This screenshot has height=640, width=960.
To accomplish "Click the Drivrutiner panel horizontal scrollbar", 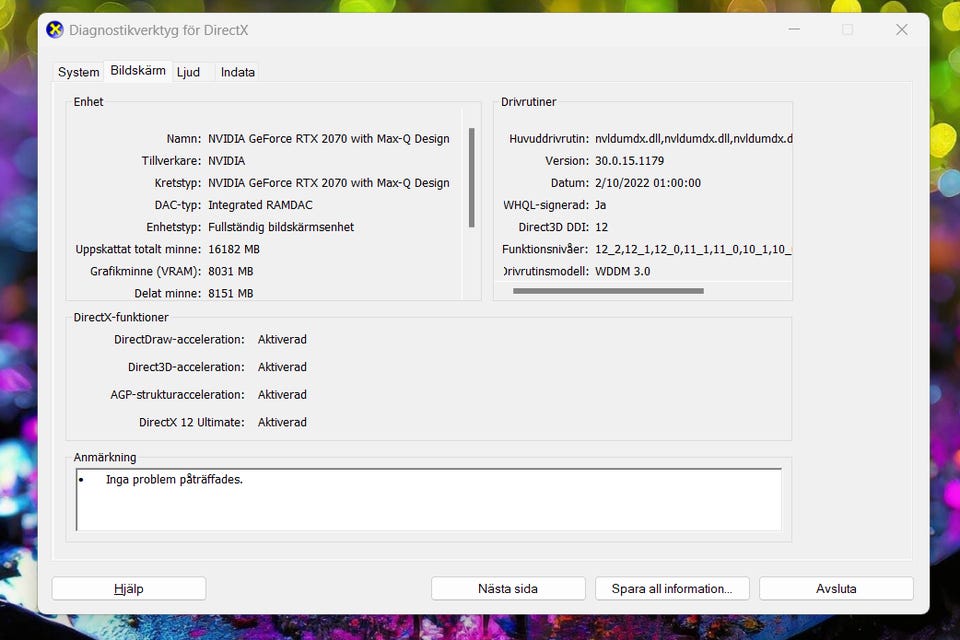I will (x=608, y=291).
